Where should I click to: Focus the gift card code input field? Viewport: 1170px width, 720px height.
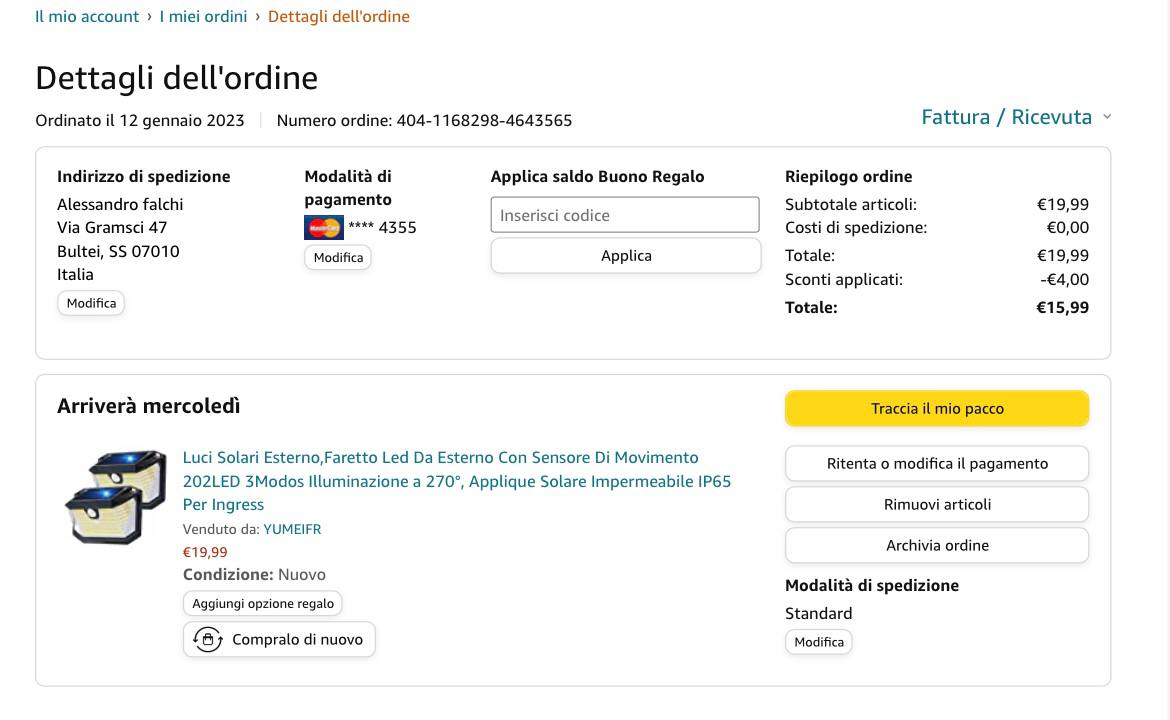pos(625,215)
